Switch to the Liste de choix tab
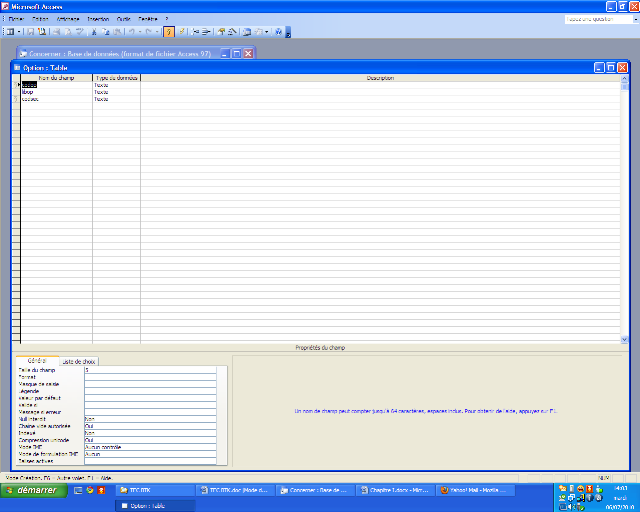The height and width of the screenshot is (512, 640). 79,361
